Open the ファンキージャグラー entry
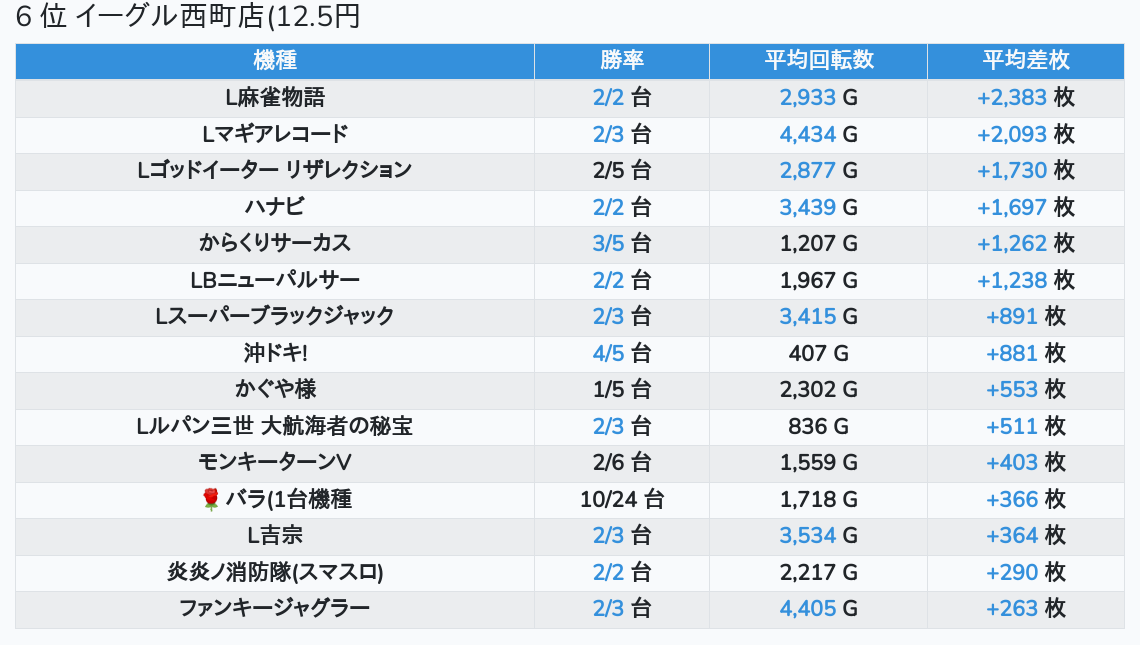The width and height of the screenshot is (1140, 645). click(275, 608)
